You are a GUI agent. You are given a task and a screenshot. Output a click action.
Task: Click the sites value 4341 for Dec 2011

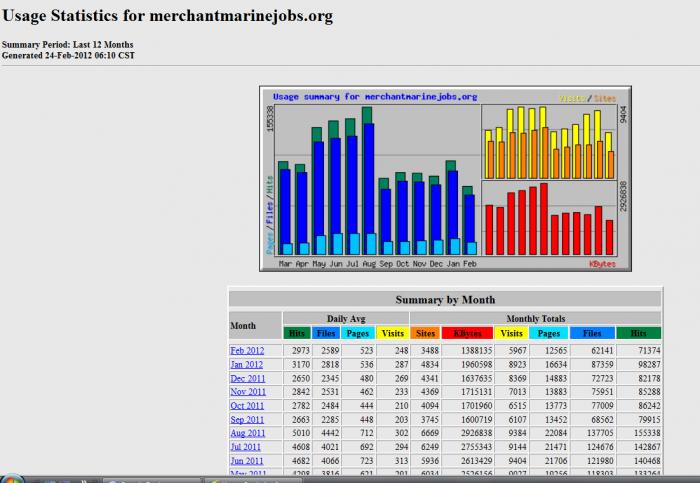(x=430, y=379)
